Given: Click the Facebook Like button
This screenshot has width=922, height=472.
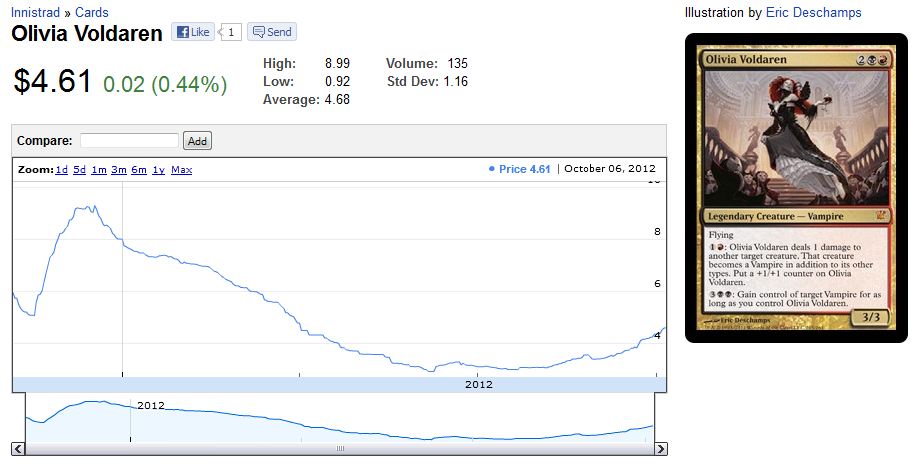Looking at the screenshot, I should [x=192, y=32].
